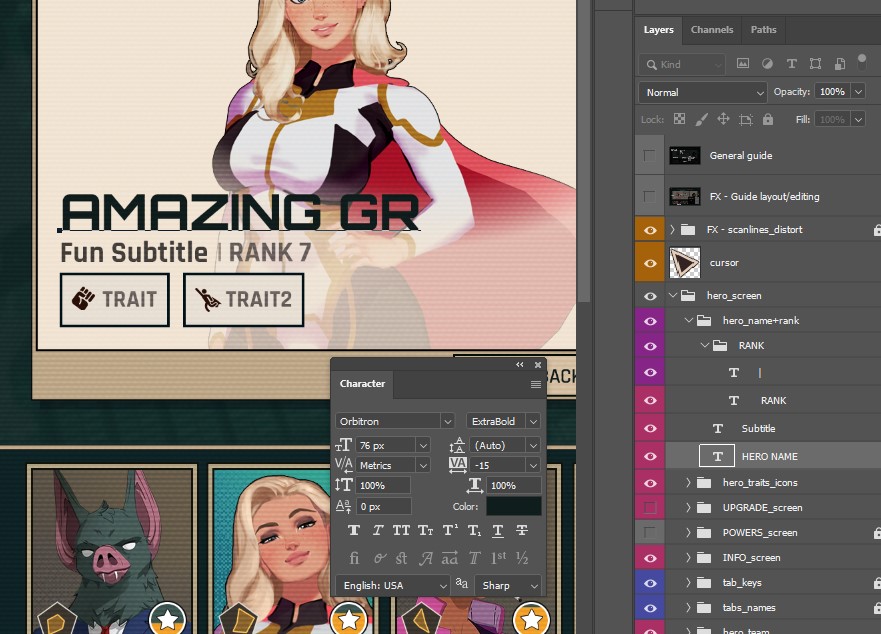881x634 pixels.
Task: Open Orbitron font family dropdown
Action: (x=447, y=421)
